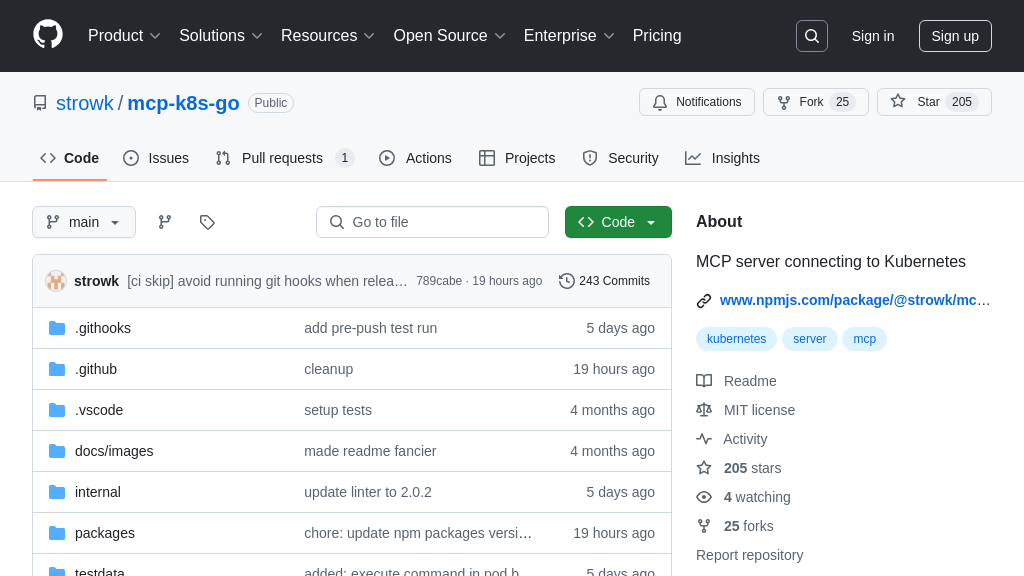Click the docs/images folder icon
Viewport: 1024px width, 576px height.
(x=57, y=451)
